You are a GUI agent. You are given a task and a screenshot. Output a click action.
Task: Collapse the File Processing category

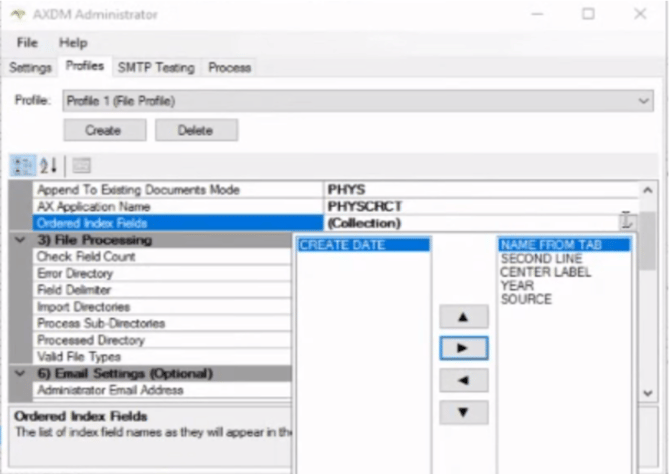pyautogui.click(x=20, y=240)
